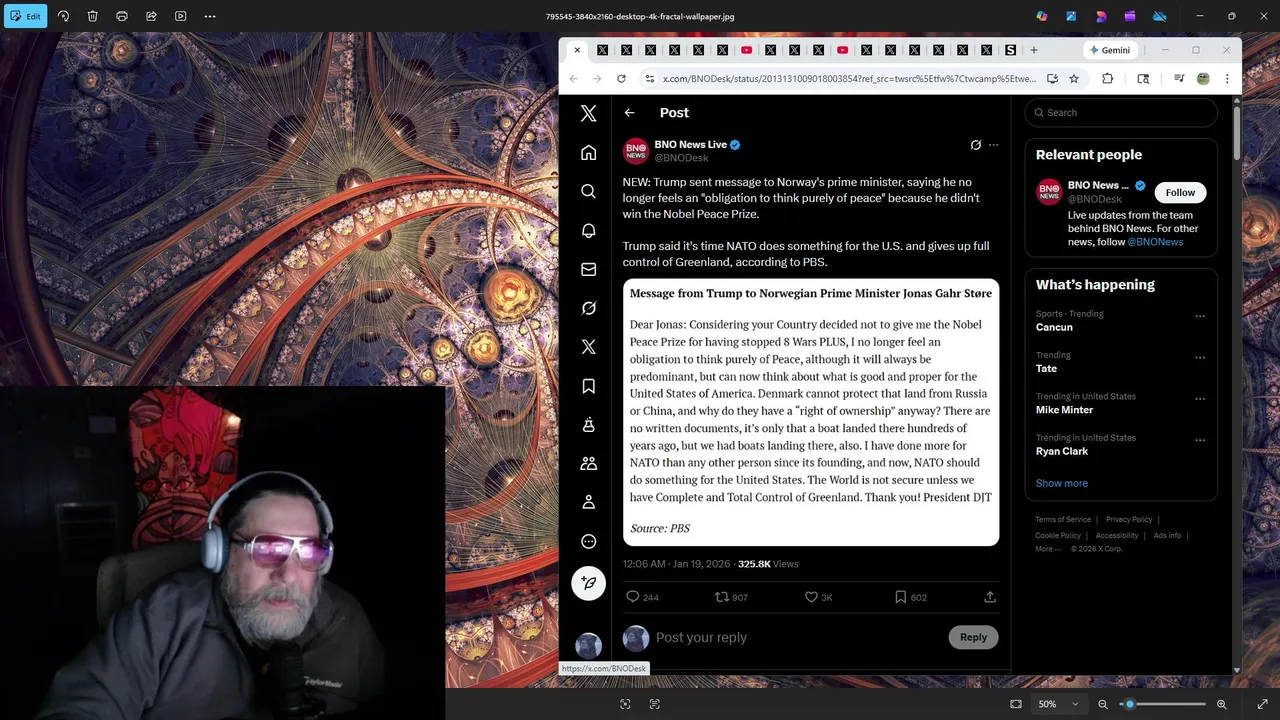Open the @BNONews link
1280x720 pixels.
tap(1155, 242)
